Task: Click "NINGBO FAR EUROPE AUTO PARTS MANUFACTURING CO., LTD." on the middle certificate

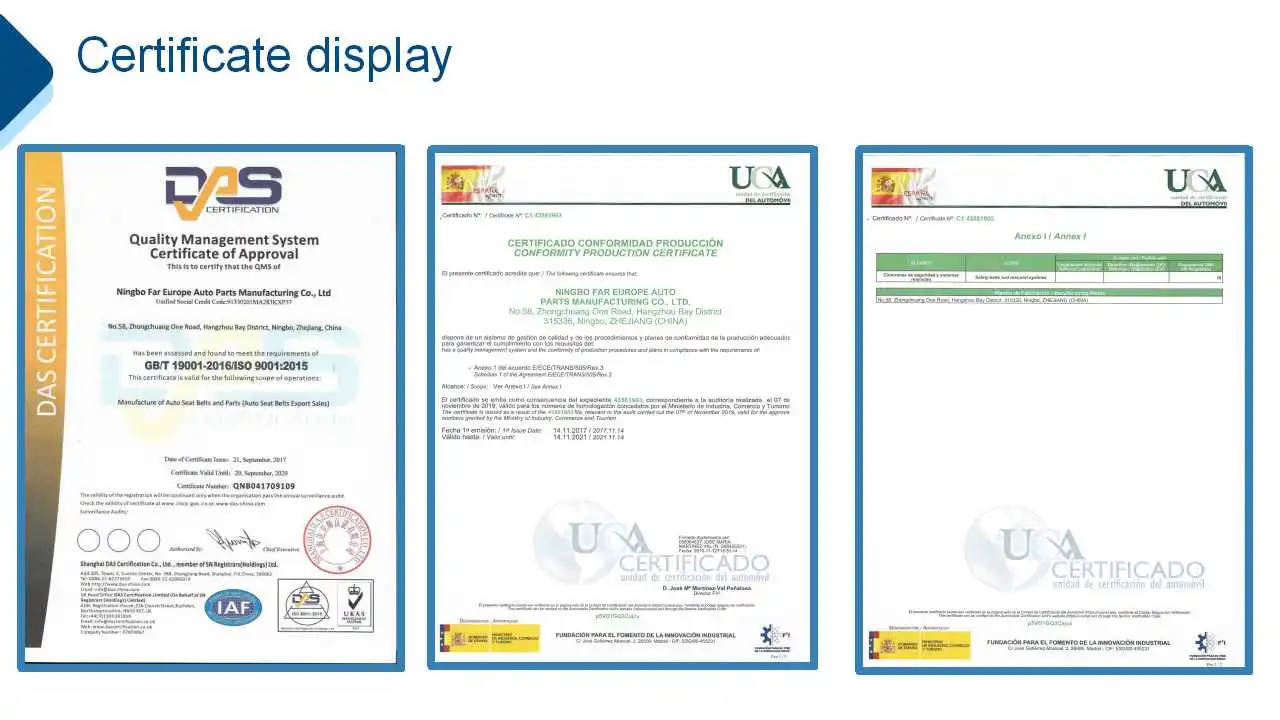Action: click(x=615, y=296)
